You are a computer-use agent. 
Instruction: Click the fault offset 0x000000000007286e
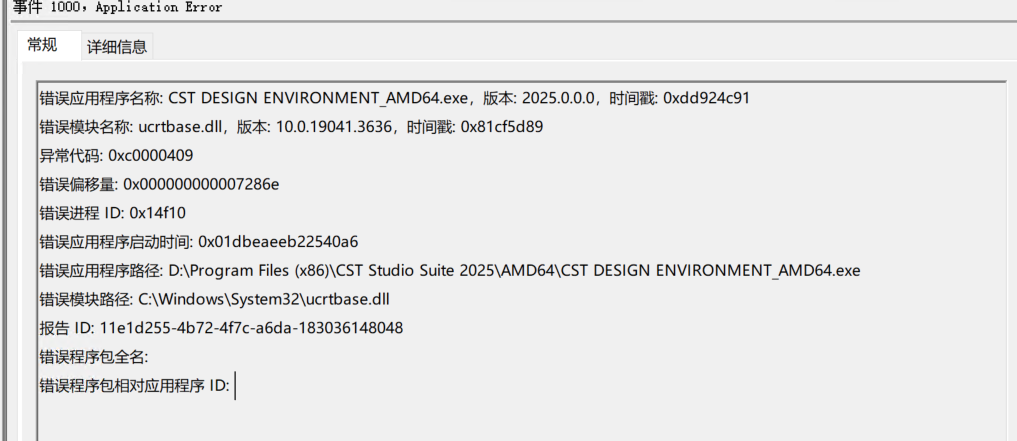201,185
